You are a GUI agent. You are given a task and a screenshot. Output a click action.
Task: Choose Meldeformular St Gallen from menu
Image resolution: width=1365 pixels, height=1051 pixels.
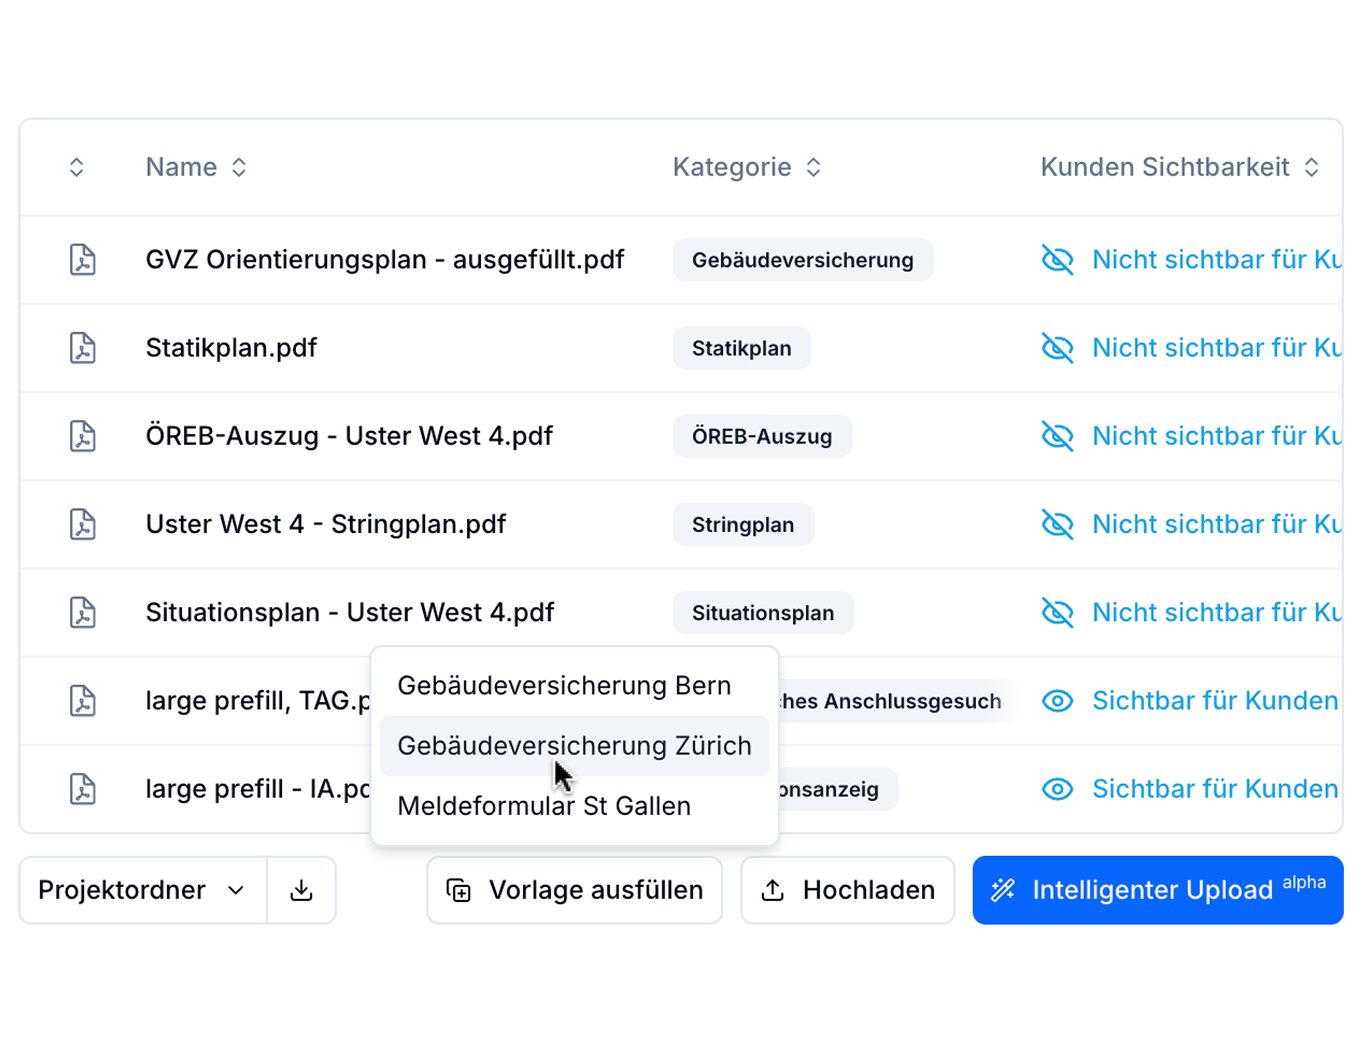pos(544,806)
